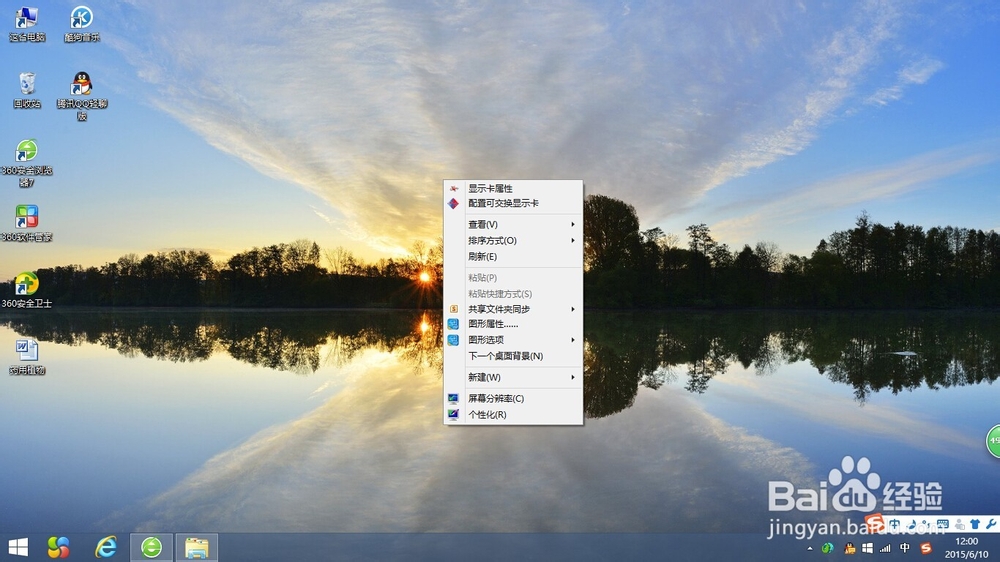Open 酷狗音乐 desktop shortcut

point(82,24)
